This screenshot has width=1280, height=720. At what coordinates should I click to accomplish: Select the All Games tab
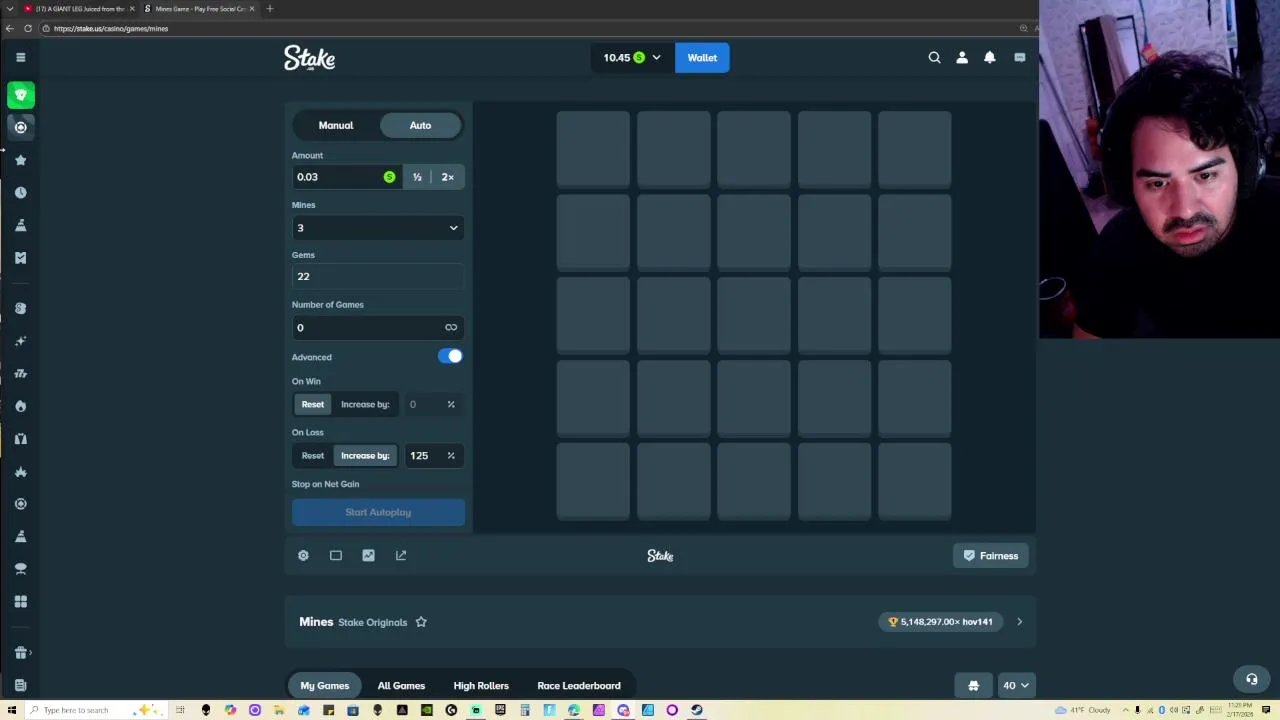tap(401, 685)
